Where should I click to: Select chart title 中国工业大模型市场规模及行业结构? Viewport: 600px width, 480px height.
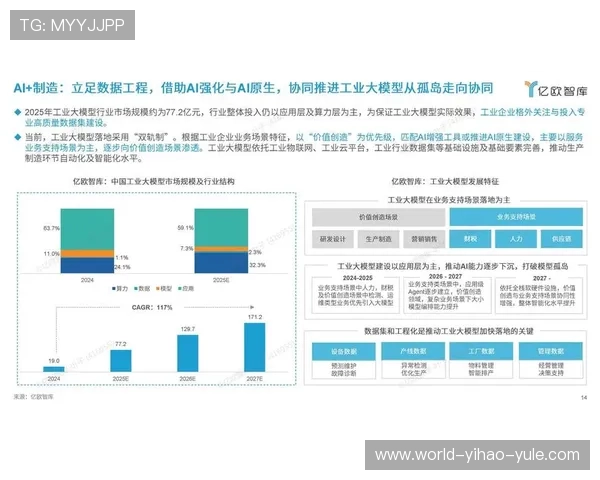point(154,181)
